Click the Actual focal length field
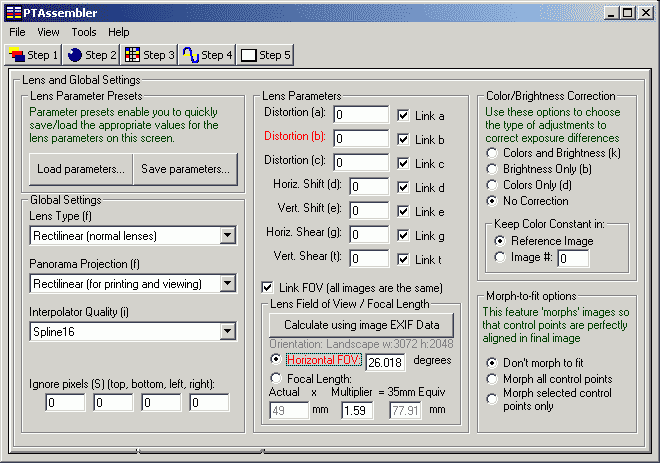660x463 pixels. click(x=289, y=410)
